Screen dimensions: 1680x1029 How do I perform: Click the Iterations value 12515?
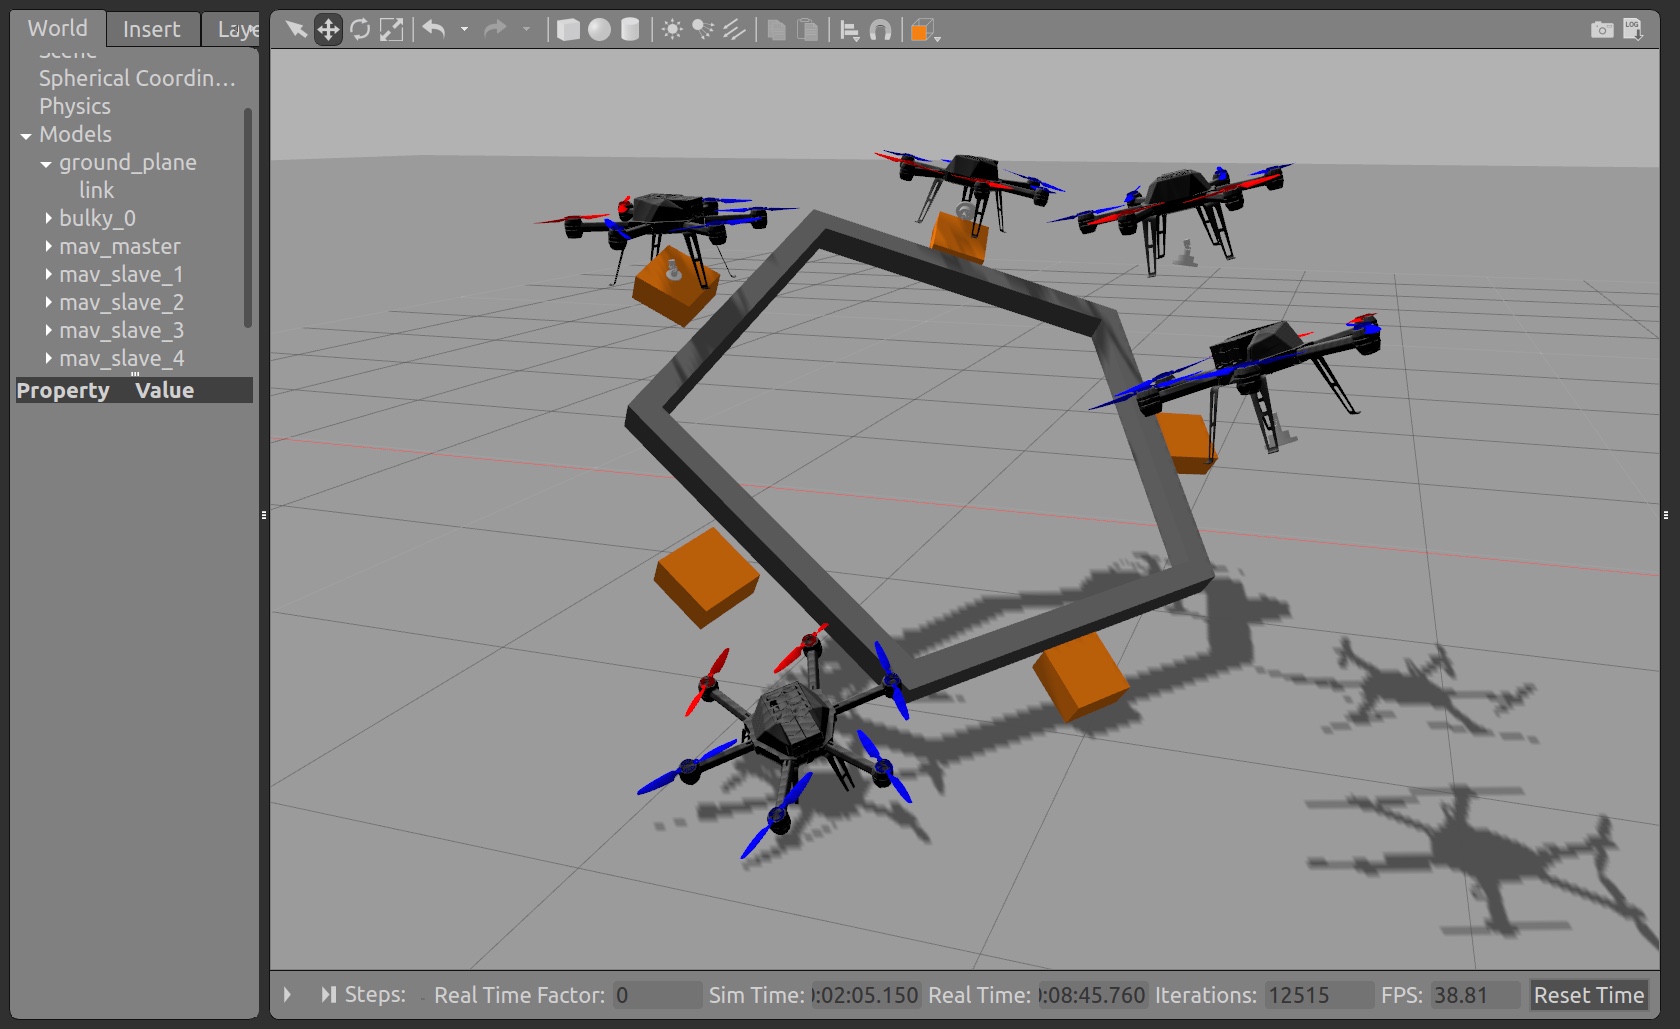[1319, 996]
